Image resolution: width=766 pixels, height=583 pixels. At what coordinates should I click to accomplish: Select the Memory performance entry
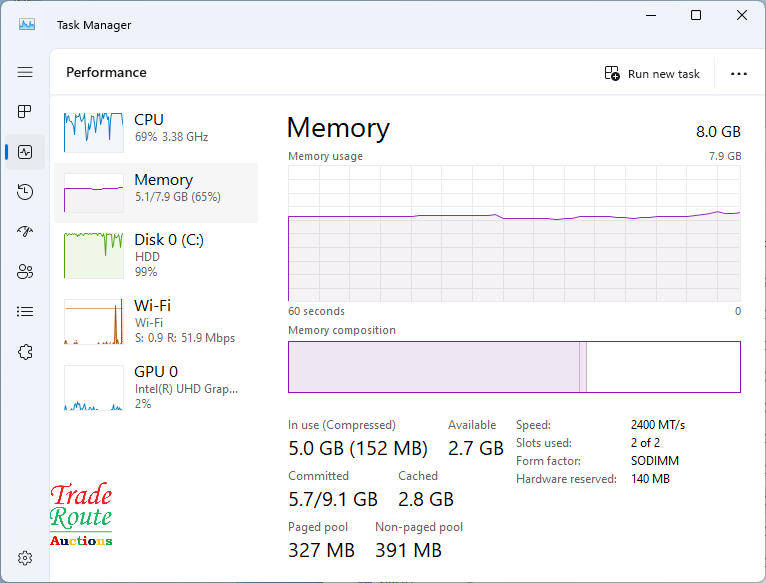pos(156,190)
